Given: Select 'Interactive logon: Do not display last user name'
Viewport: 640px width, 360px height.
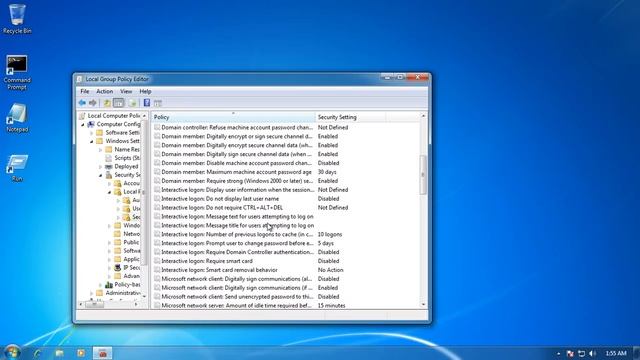Looking at the screenshot, I should [220, 199].
